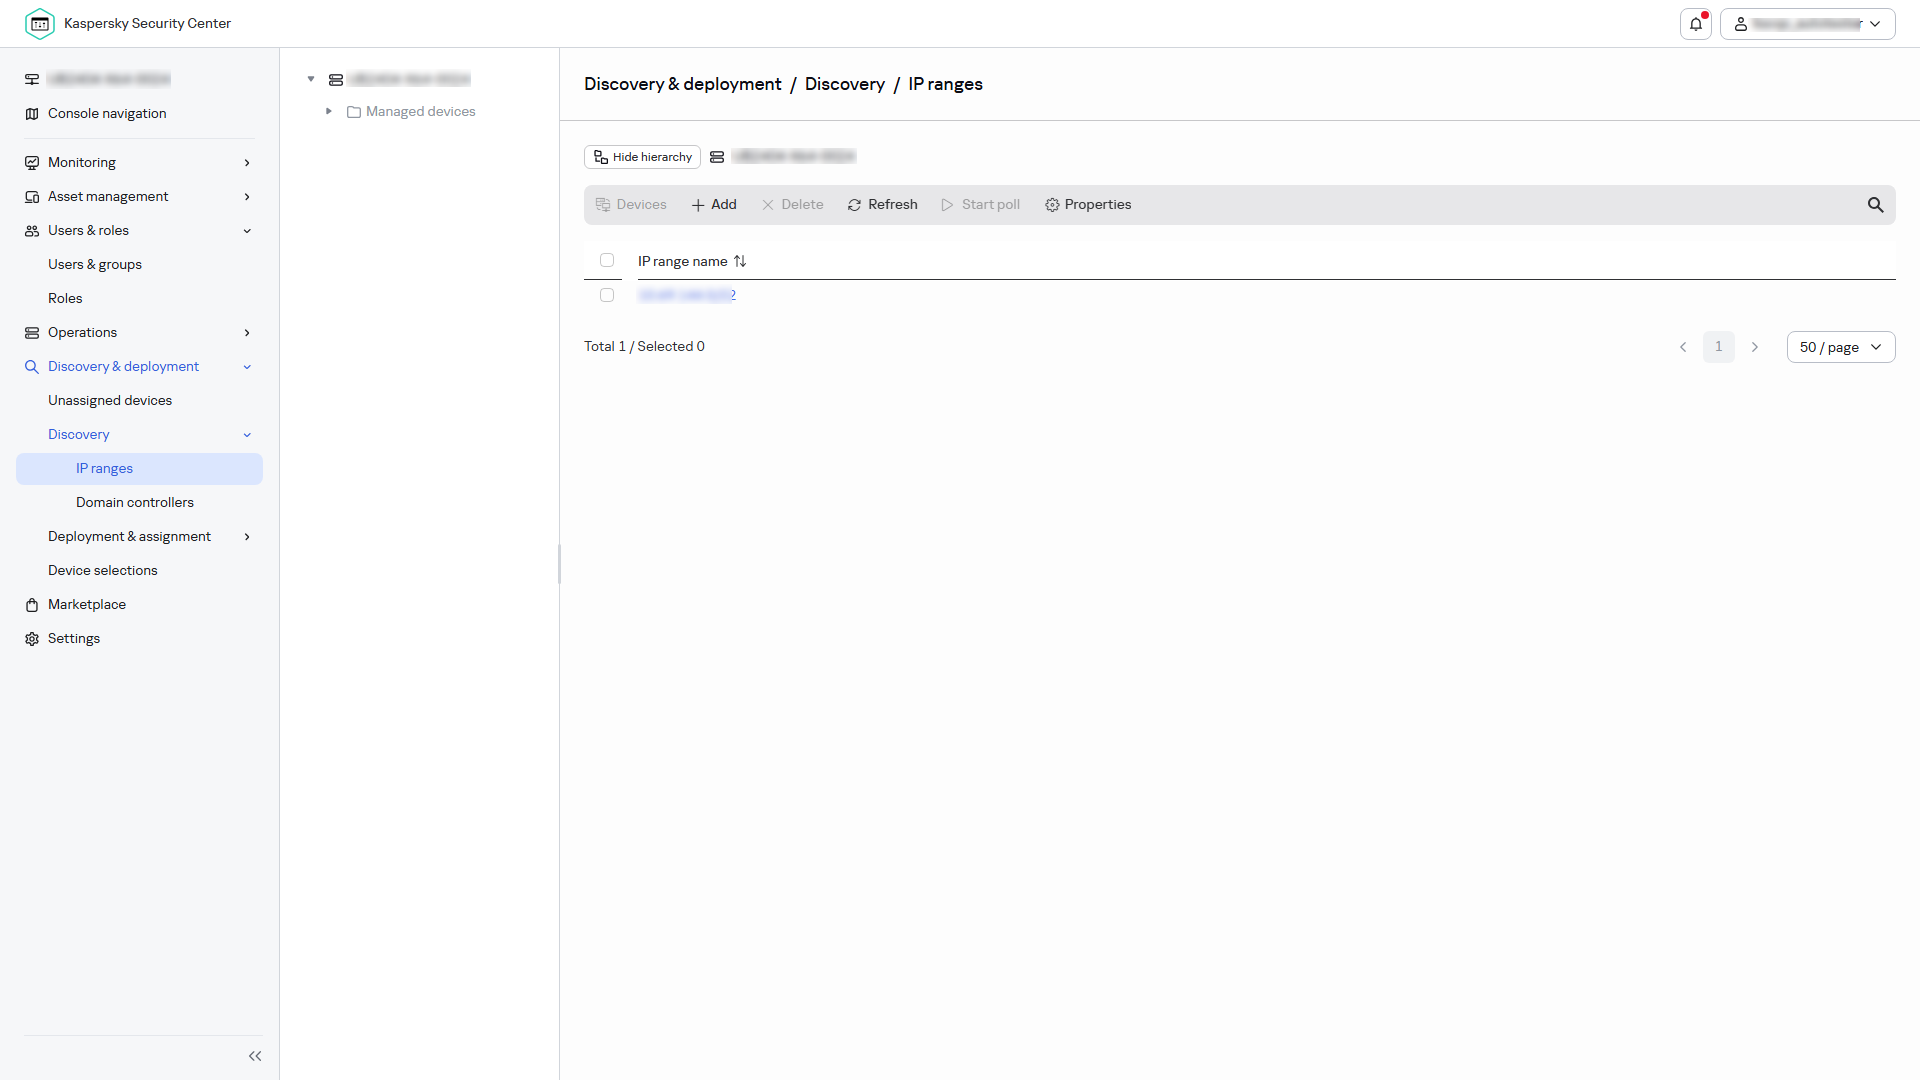The image size is (1920, 1080).
Task: Click the Asset management sidebar icon
Action: point(32,197)
